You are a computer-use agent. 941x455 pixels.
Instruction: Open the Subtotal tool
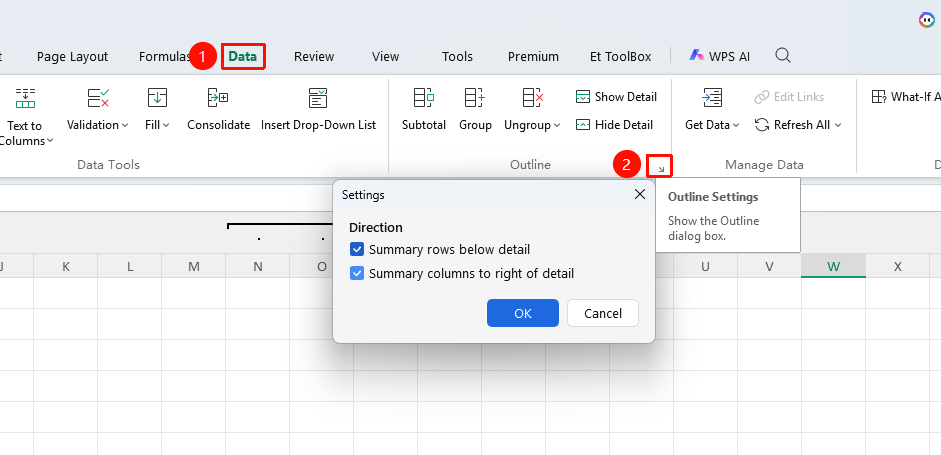424,109
